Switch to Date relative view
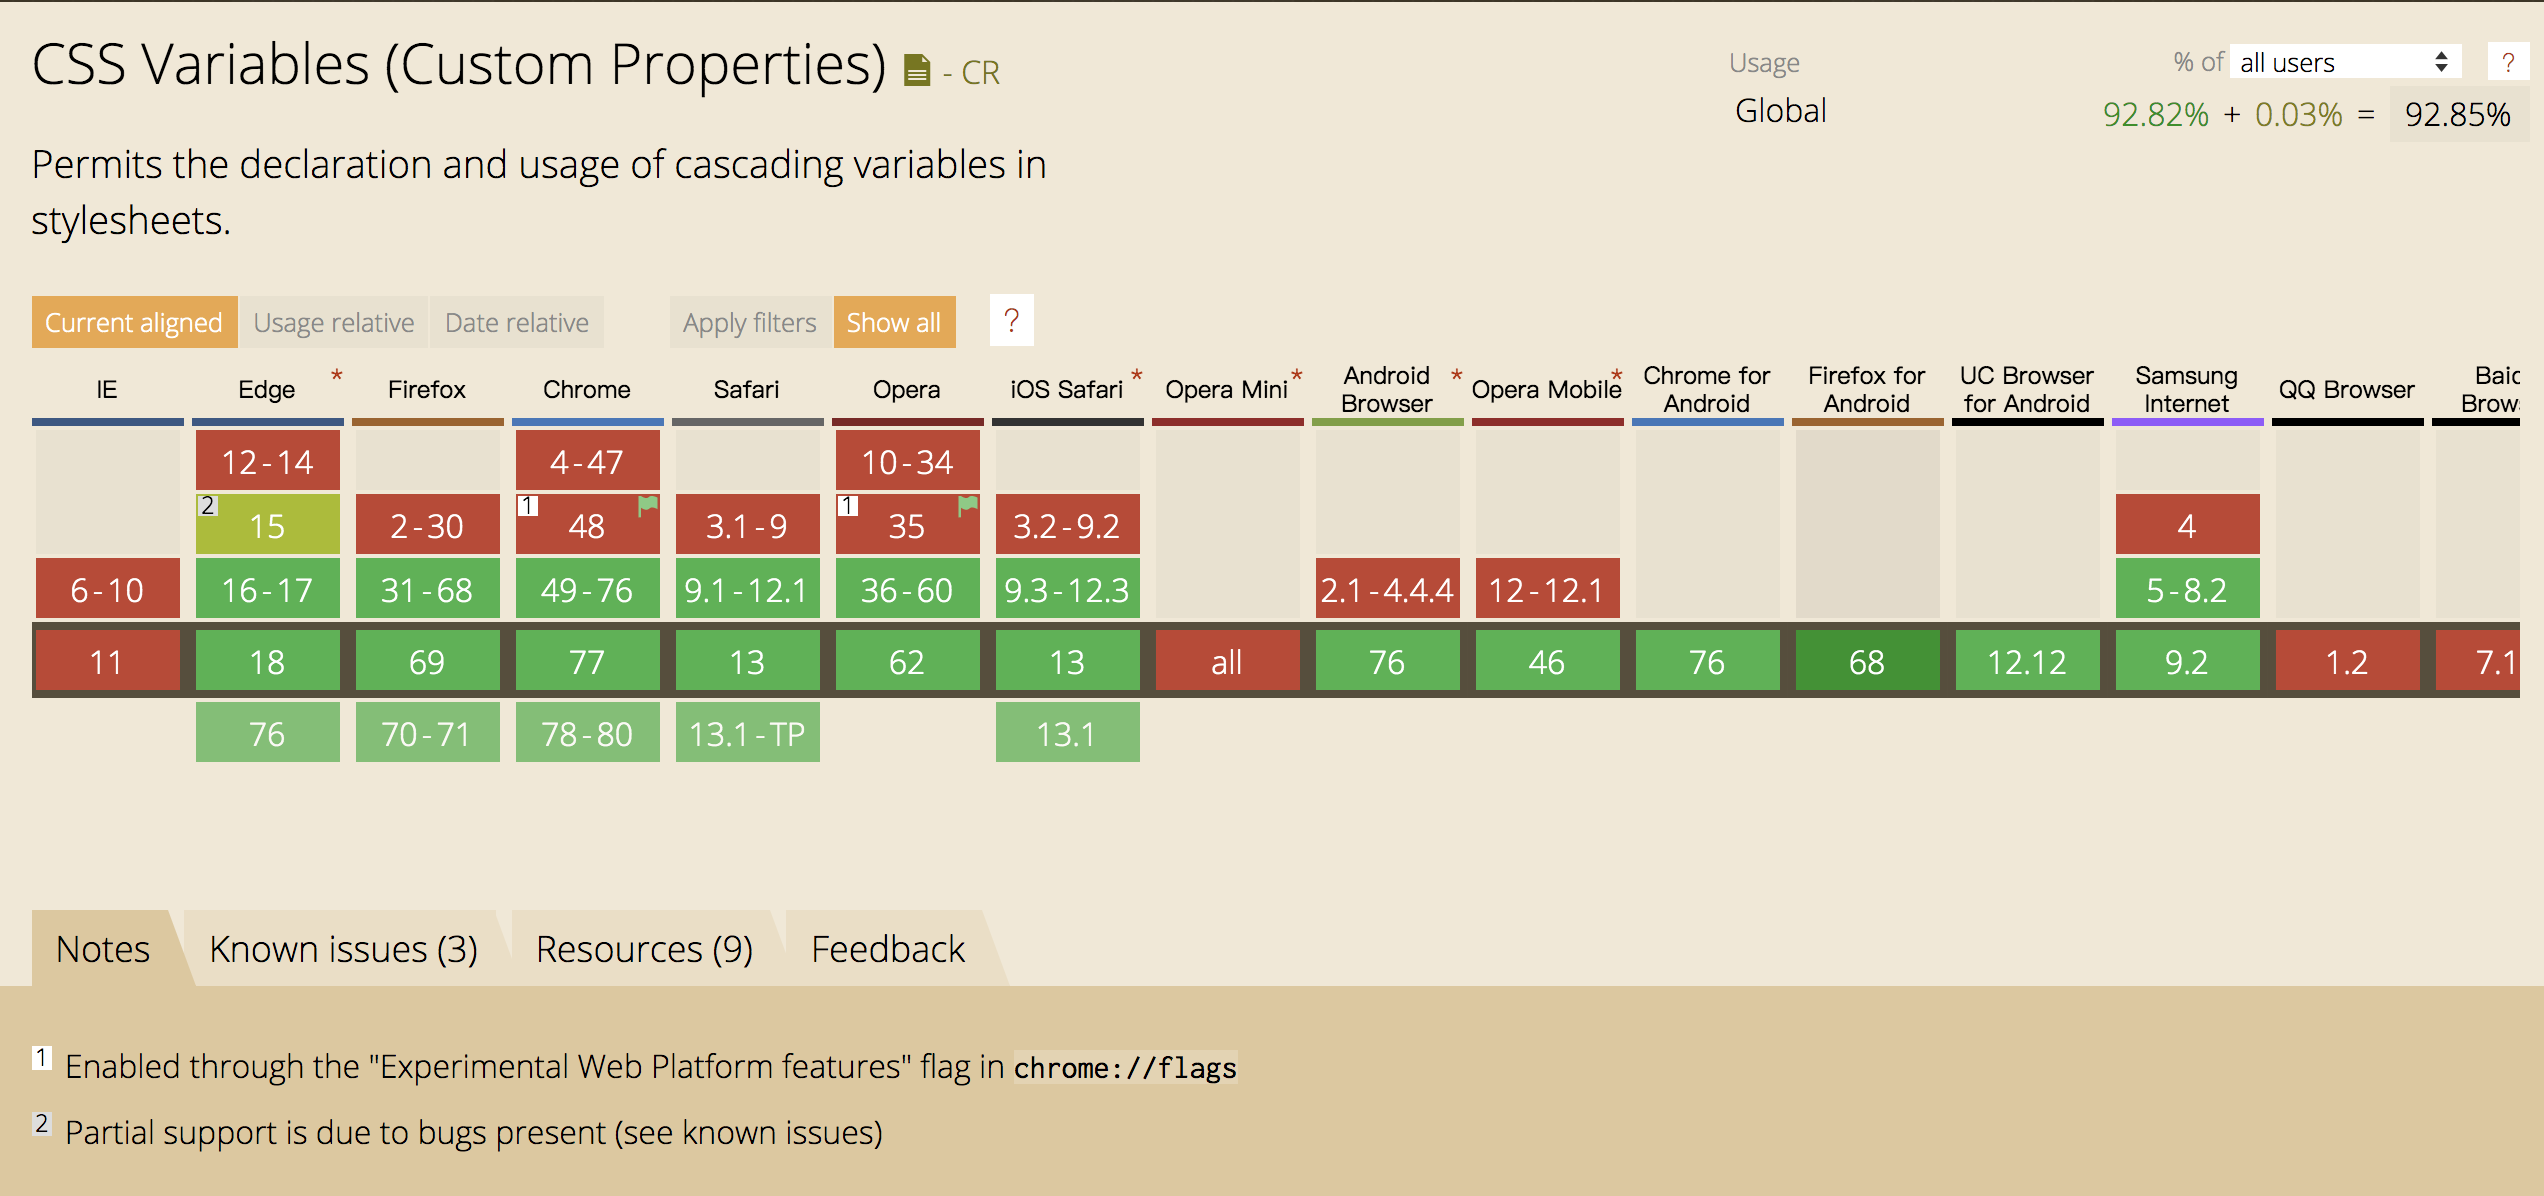The height and width of the screenshot is (1196, 2544). (x=516, y=322)
